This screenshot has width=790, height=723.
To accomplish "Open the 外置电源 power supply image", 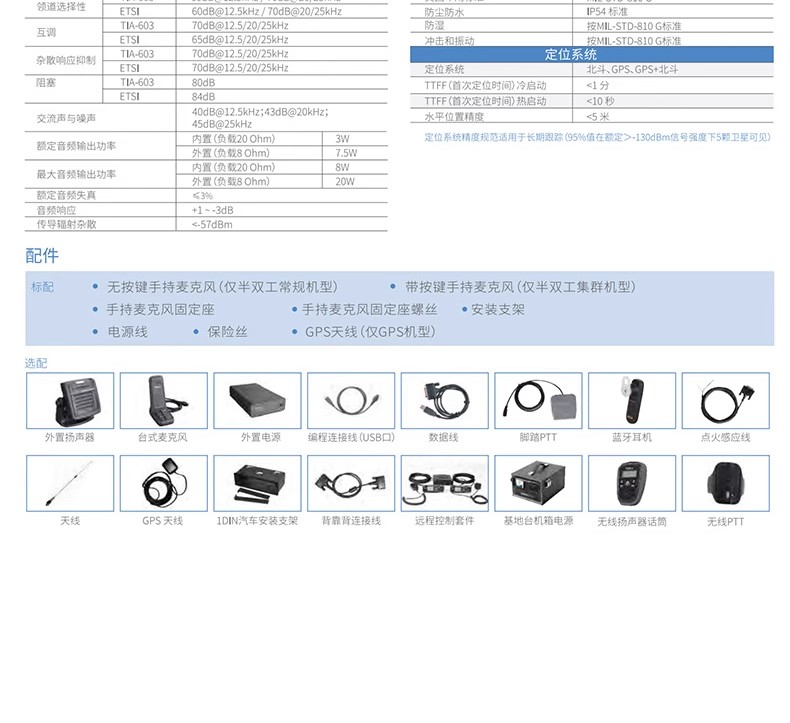I will [257, 401].
